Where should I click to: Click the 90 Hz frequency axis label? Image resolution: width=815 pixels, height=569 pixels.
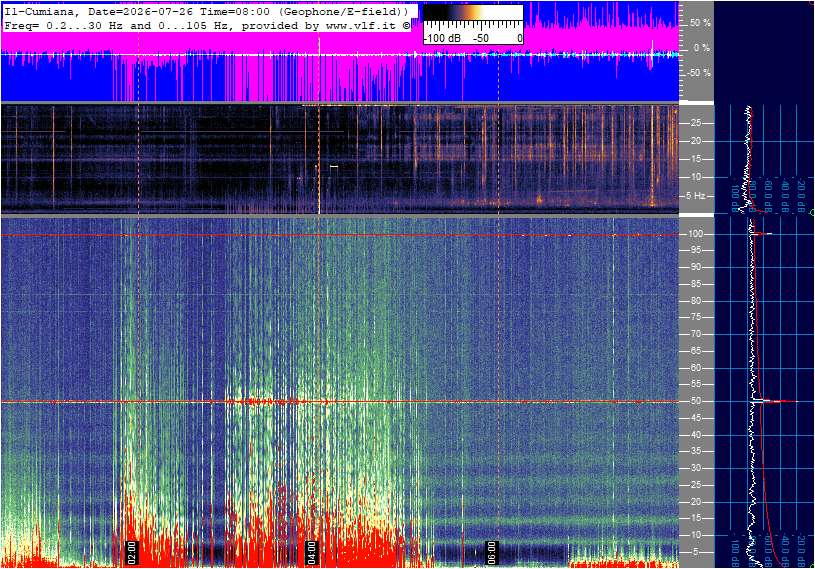click(695, 267)
